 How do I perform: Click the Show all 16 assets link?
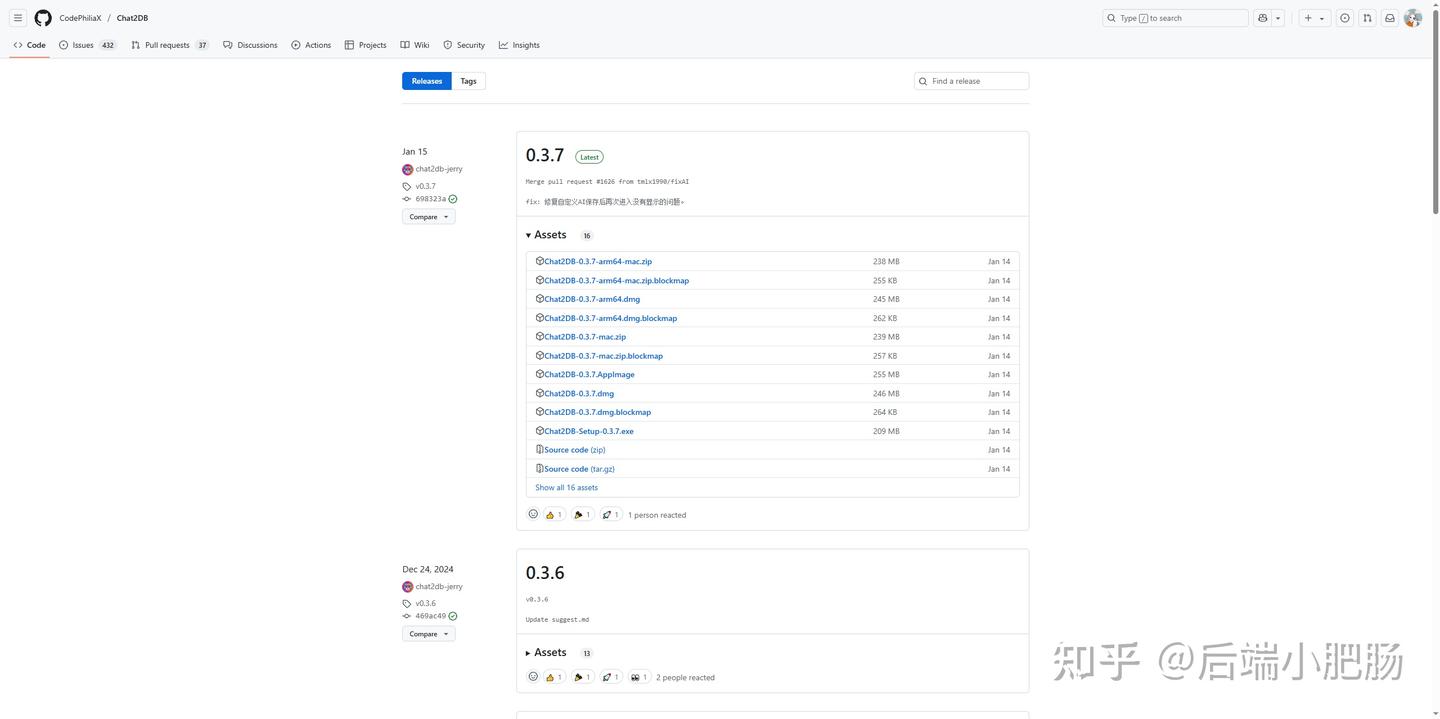[x=566, y=487]
